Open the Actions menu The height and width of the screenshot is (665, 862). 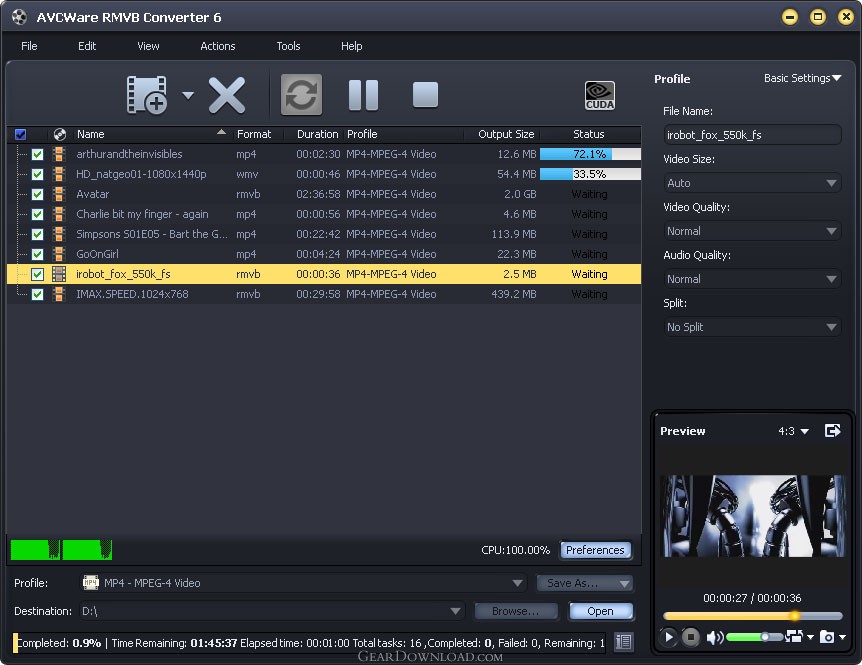[217, 46]
